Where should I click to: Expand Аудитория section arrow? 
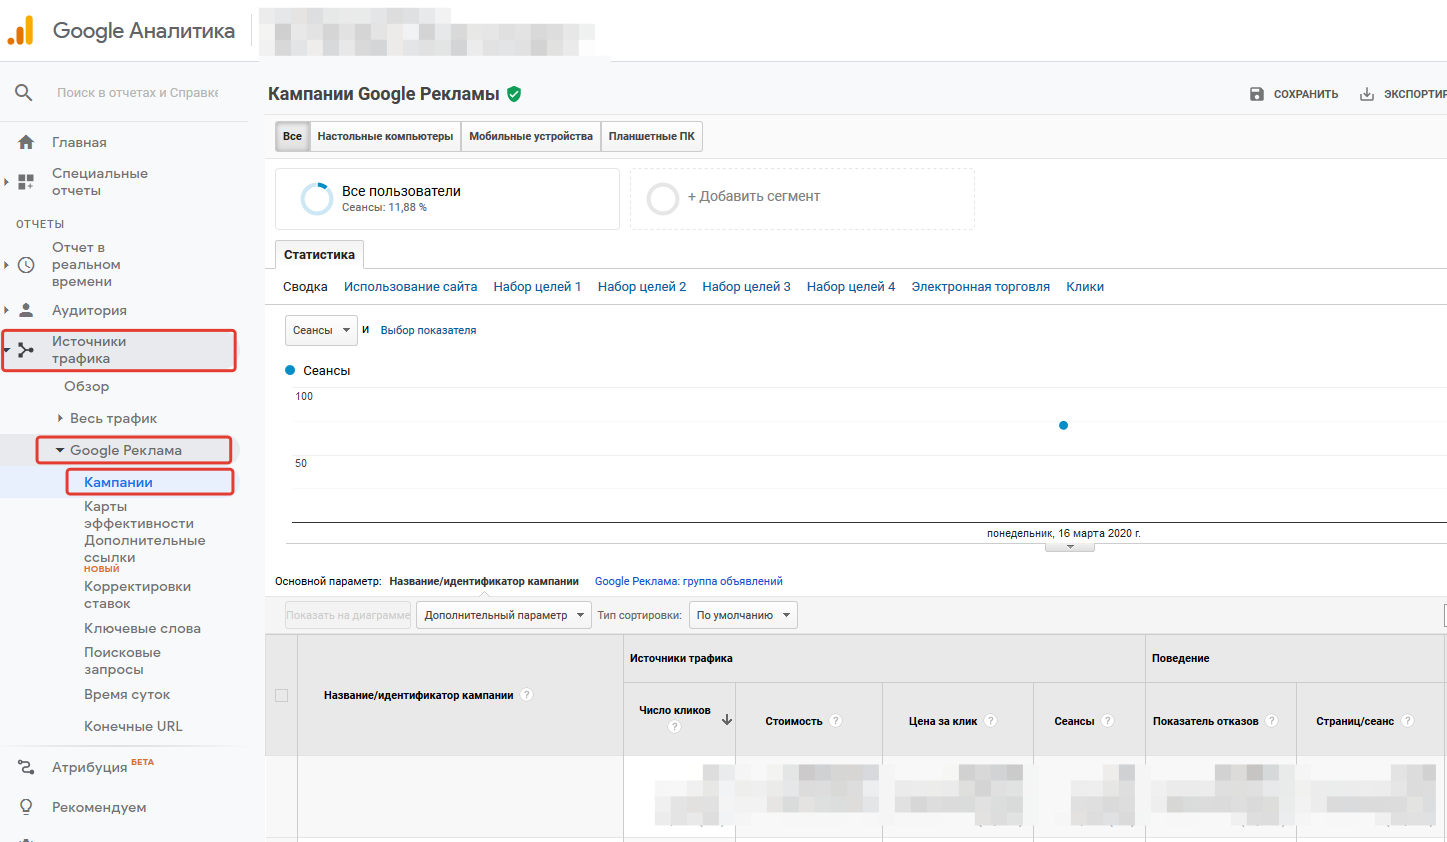(6, 310)
